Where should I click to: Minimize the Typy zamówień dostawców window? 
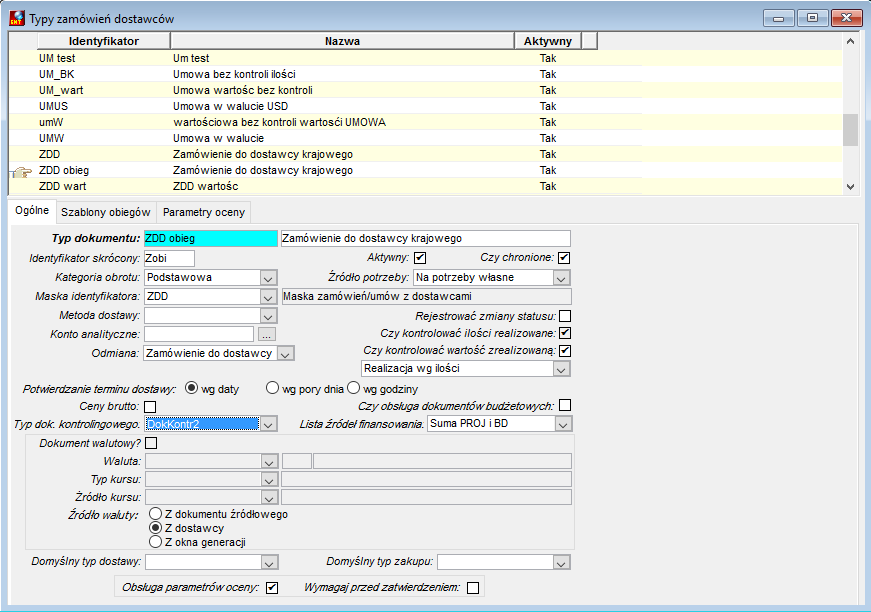tap(779, 18)
